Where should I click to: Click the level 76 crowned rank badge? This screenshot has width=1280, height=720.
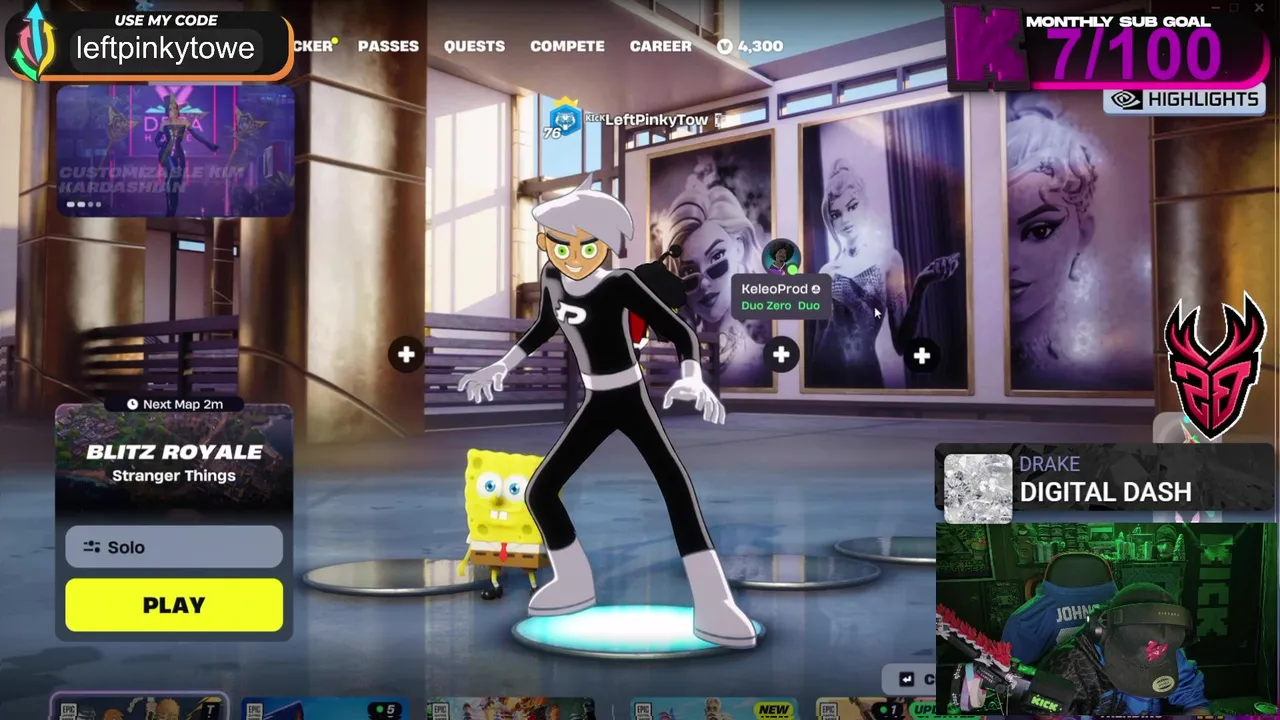coord(563,120)
